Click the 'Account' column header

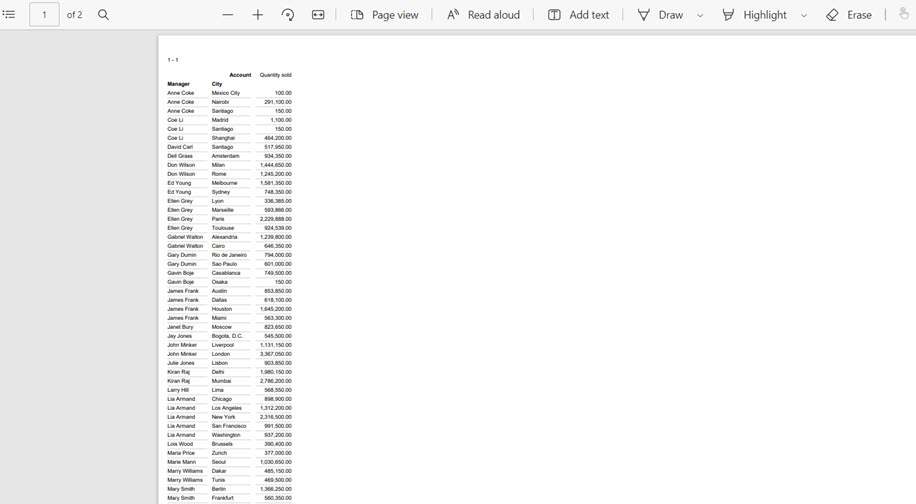240,75
